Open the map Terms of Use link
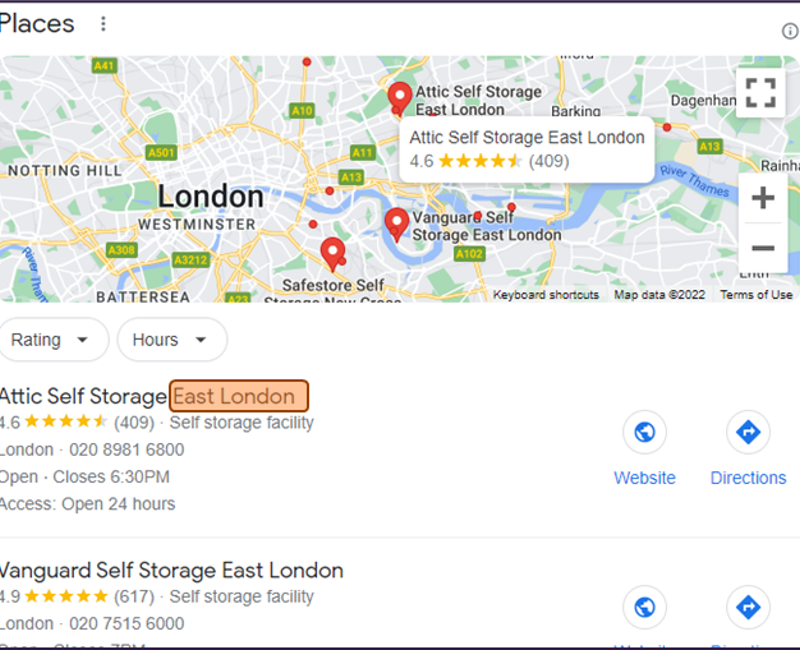This screenshot has width=800, height=650. [x=756, y=295]
